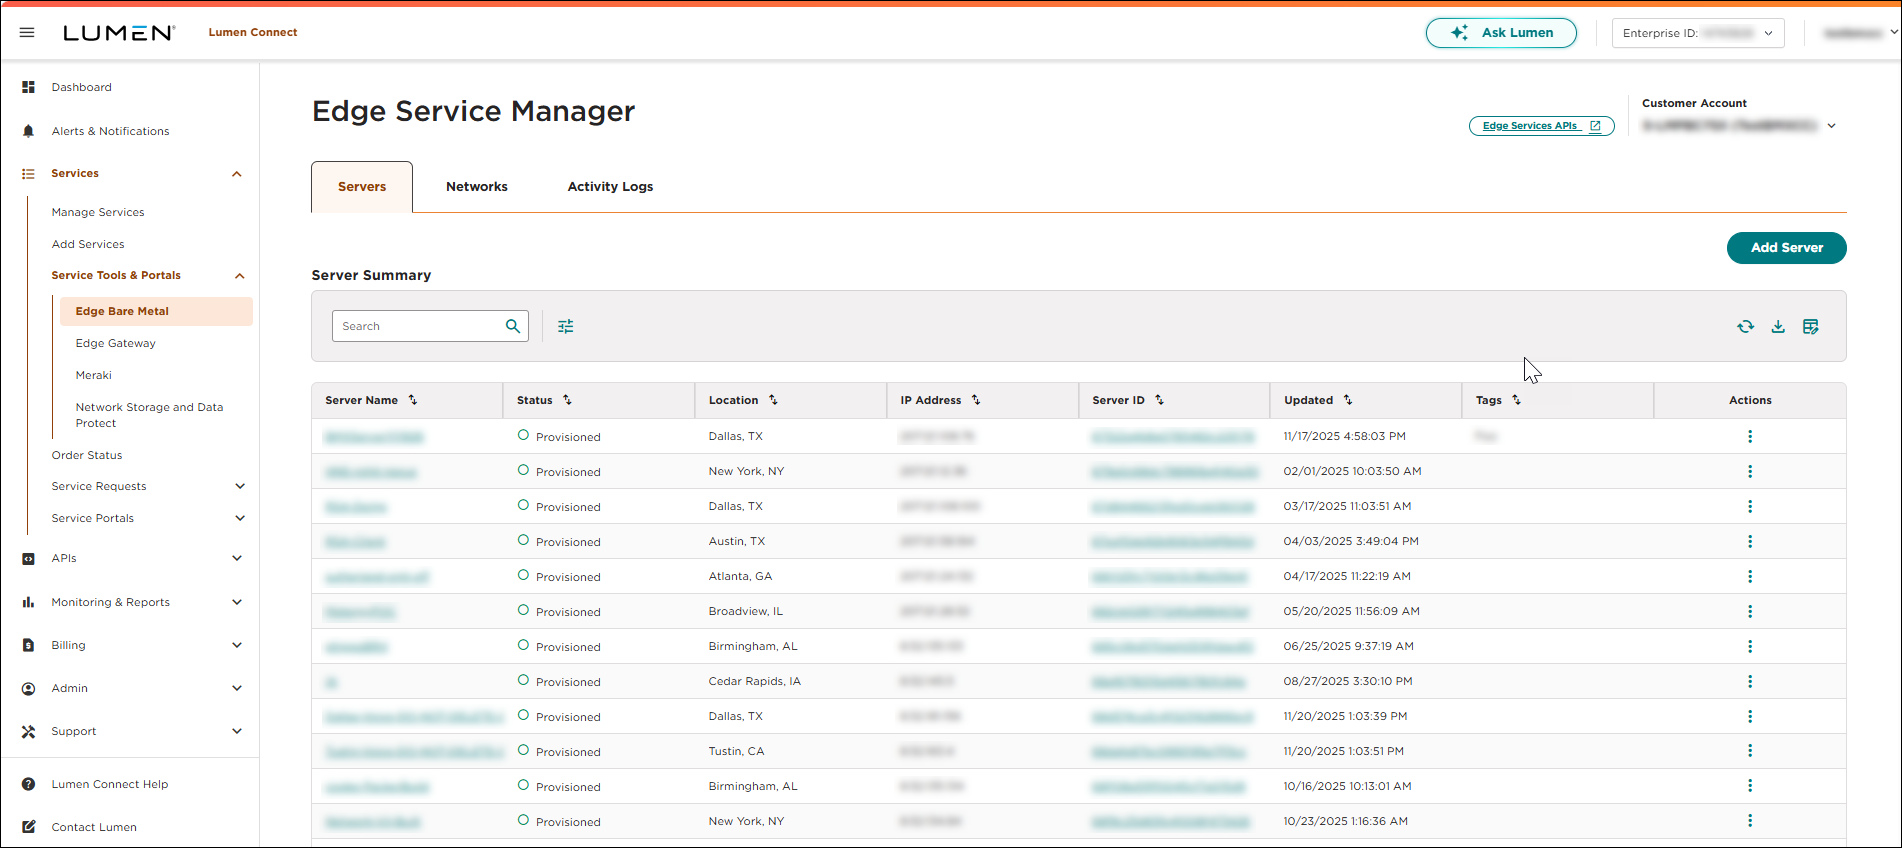Open Edge Gateway in sidebar
The height and width of the screenshot is (848, 1902).
click(x=116, y=343)
